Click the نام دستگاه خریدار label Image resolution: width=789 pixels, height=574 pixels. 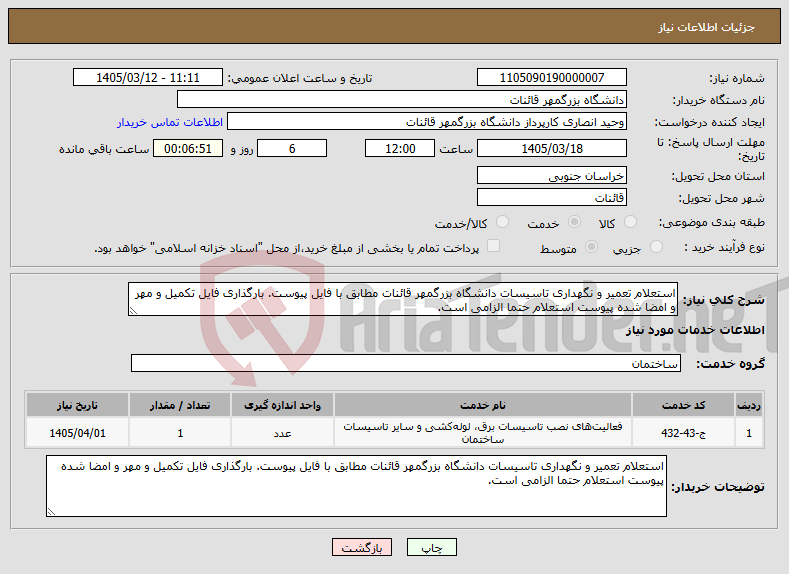pos(719,100)
